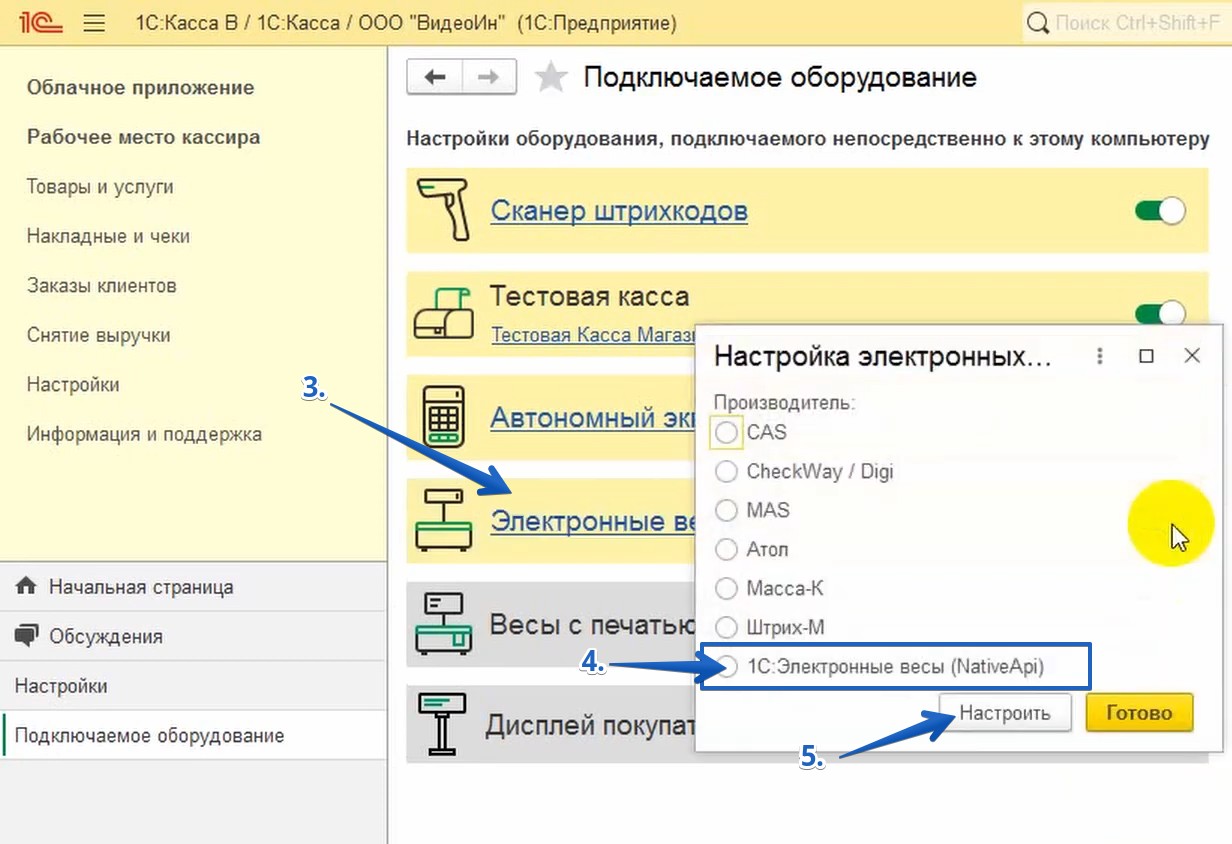Open Автономный эквайринг link
The width and height of the screenshot is (1232, 844).
[593, 416]
